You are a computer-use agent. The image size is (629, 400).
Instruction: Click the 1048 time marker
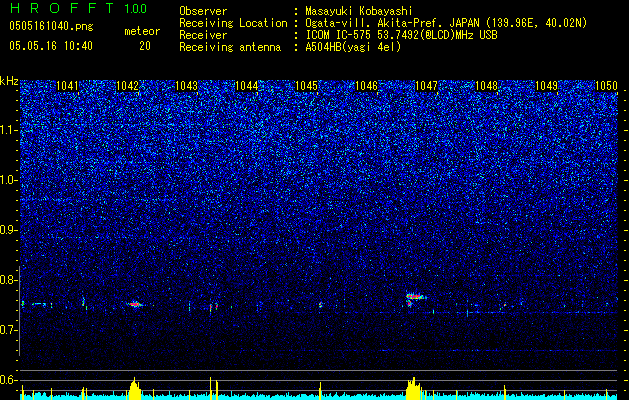[486, 86]
